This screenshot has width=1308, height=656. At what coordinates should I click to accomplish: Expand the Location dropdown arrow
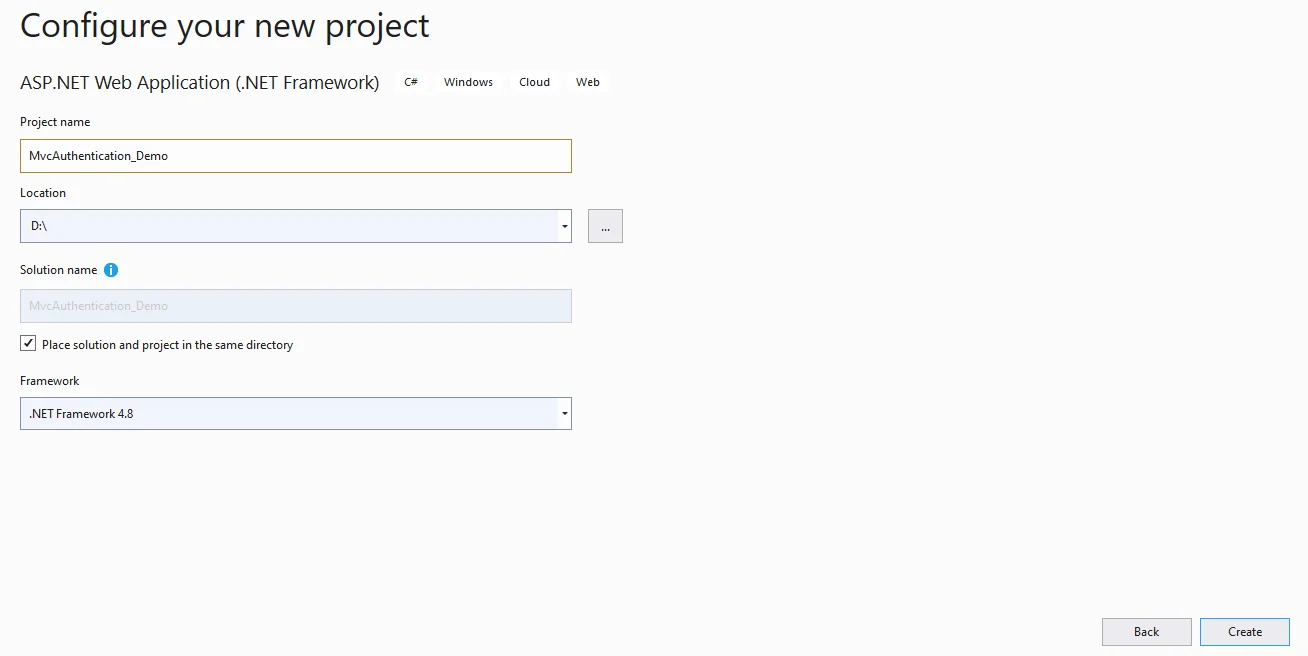click(565, 226)
